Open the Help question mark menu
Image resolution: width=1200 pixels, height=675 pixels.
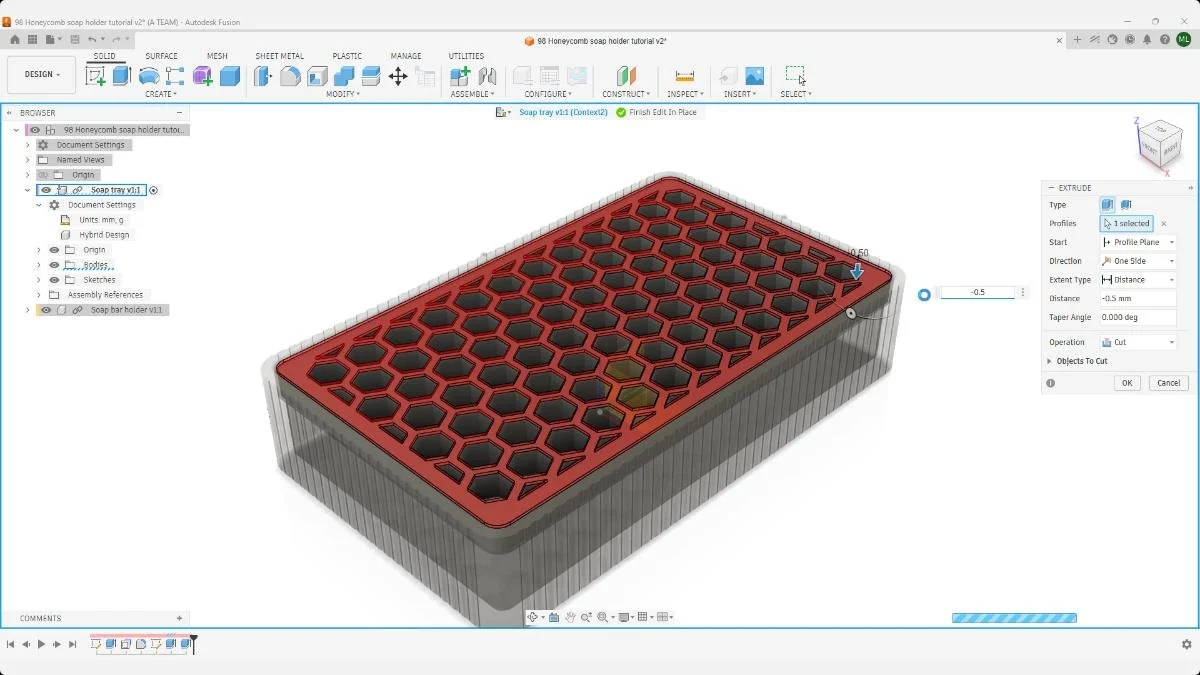coord(1165,40)
